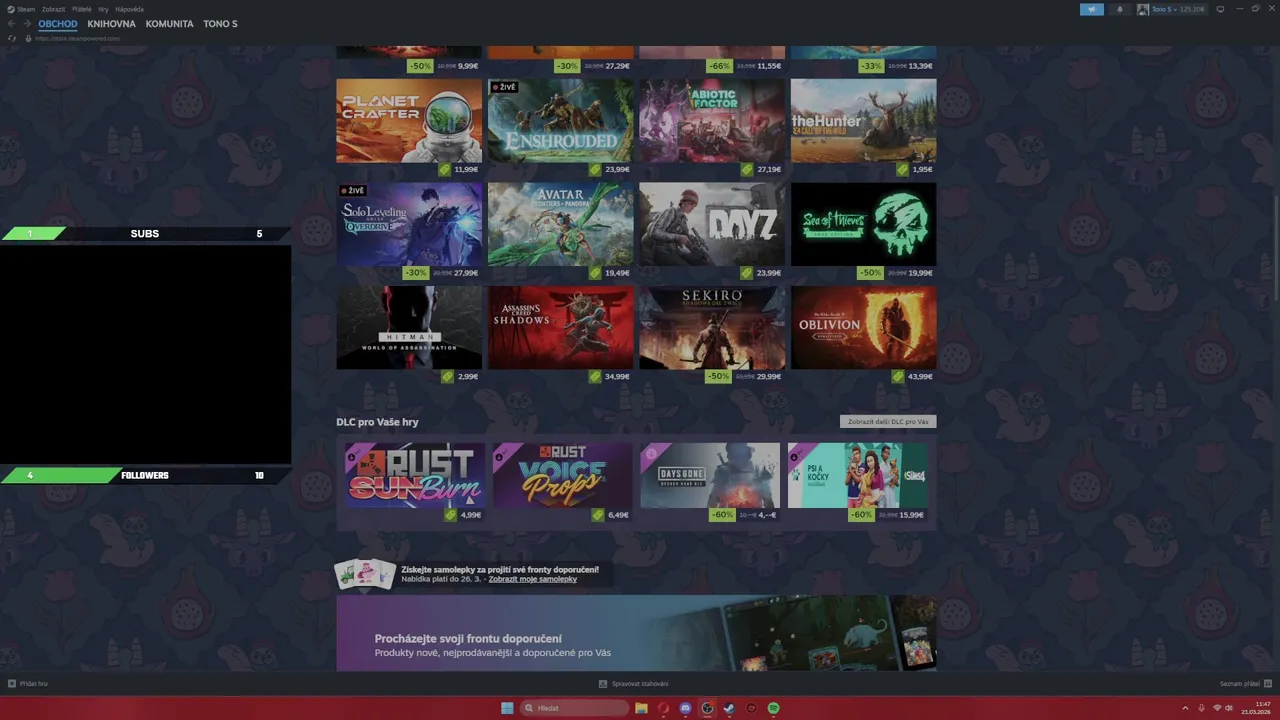Click the 'Procházejte svoji frontu doporučení' banner
The image size is (1280, 720).
(x=637, y=633)
